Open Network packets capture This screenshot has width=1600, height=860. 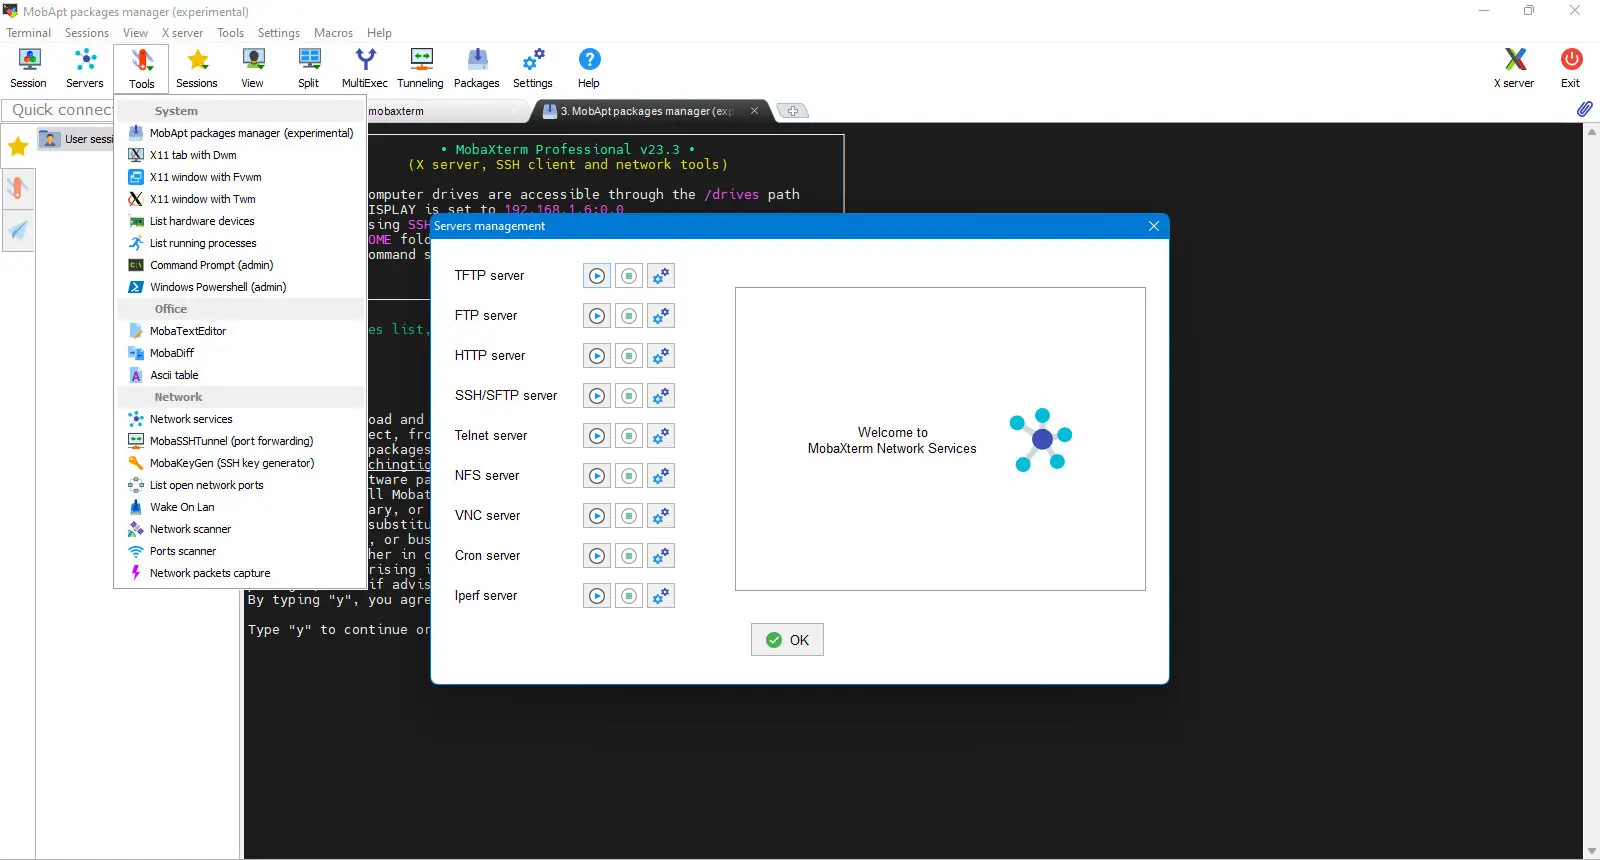pos(241,573)
